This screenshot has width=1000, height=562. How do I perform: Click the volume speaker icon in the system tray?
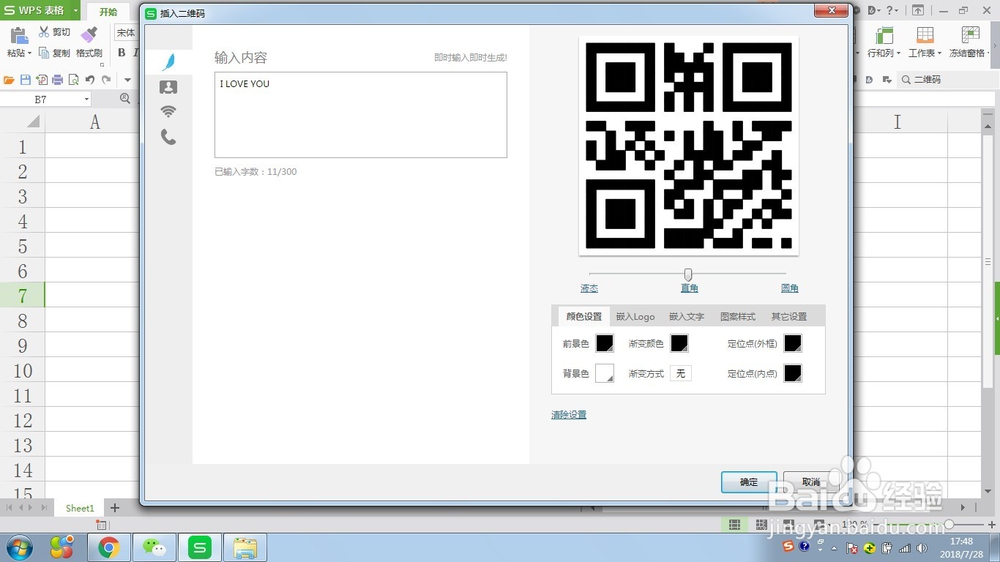point(922,548)
